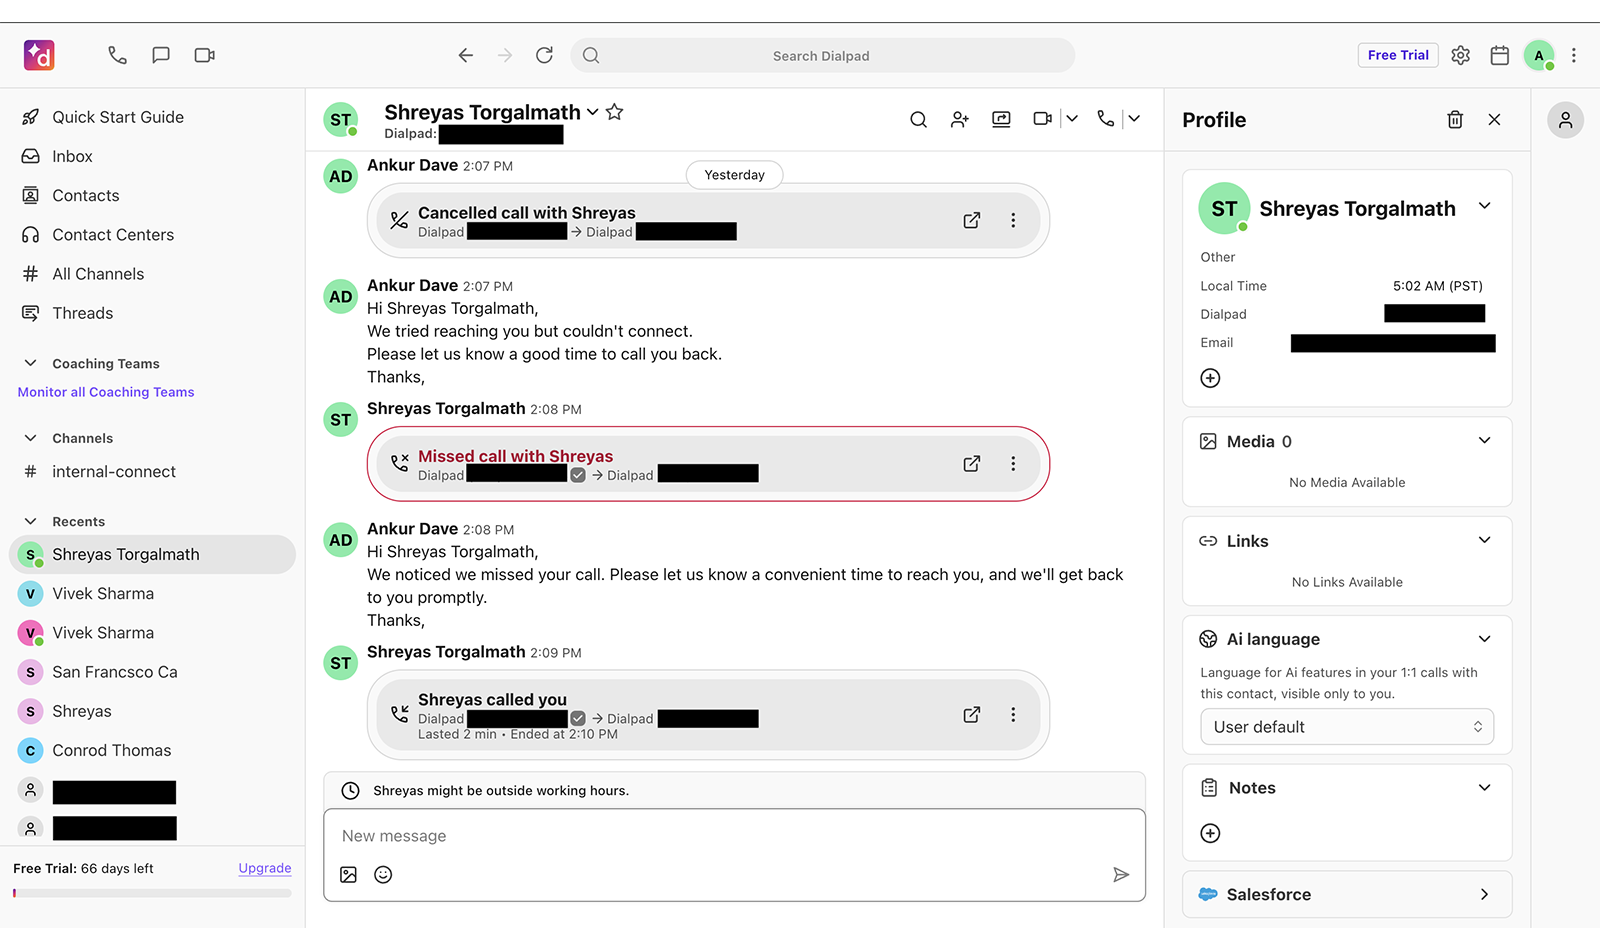
Task: Delete contact with the Profile trash icon
Action: coord(1455,120)
